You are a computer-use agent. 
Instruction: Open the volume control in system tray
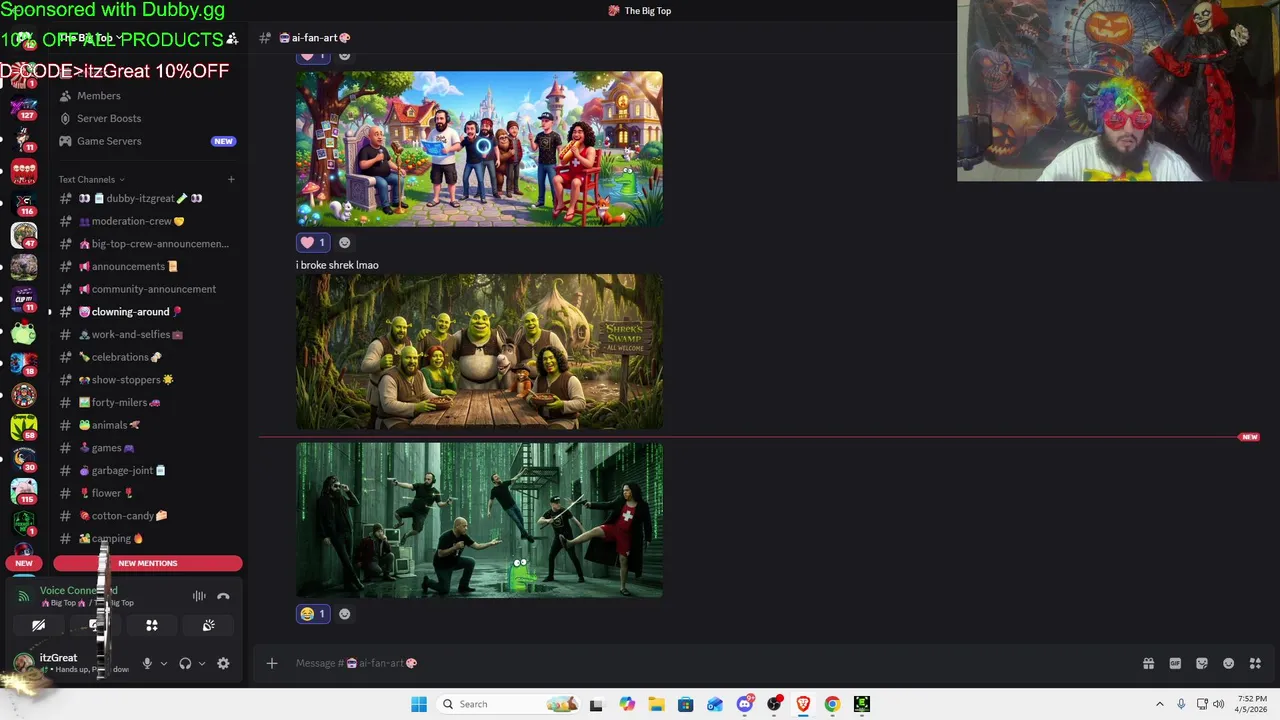1219,704
